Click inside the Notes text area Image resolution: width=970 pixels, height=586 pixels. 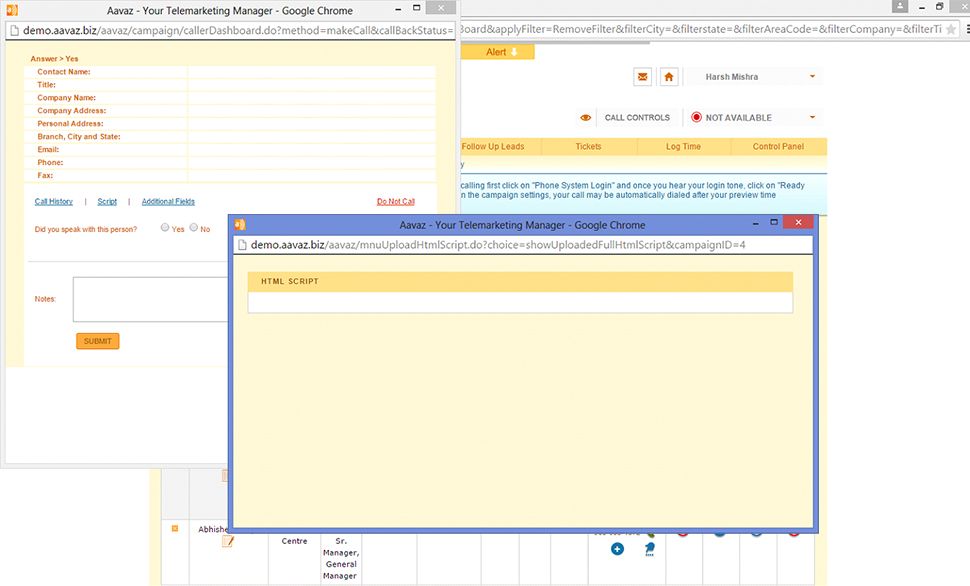tap(150, 299)
